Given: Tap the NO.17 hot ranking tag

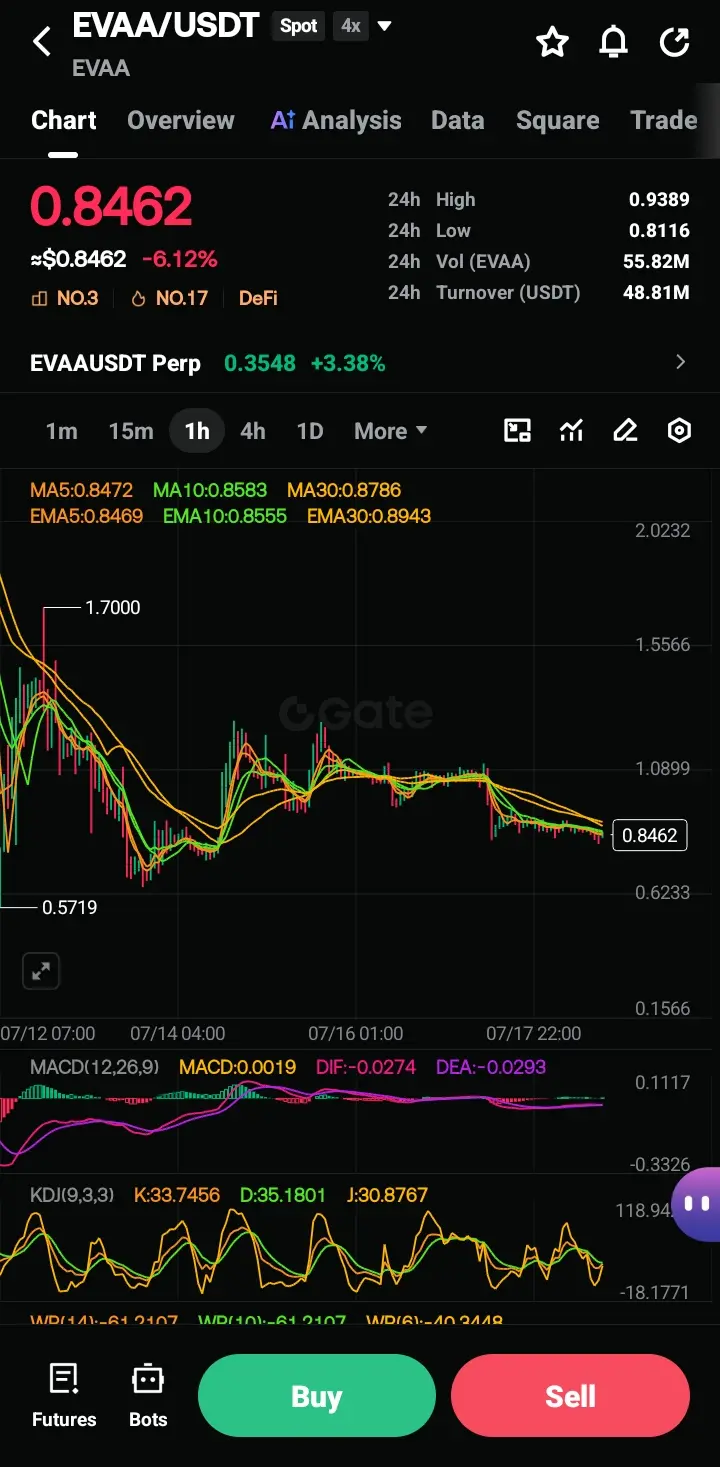Looking at the screenshot, I should (x=169, y=298).
